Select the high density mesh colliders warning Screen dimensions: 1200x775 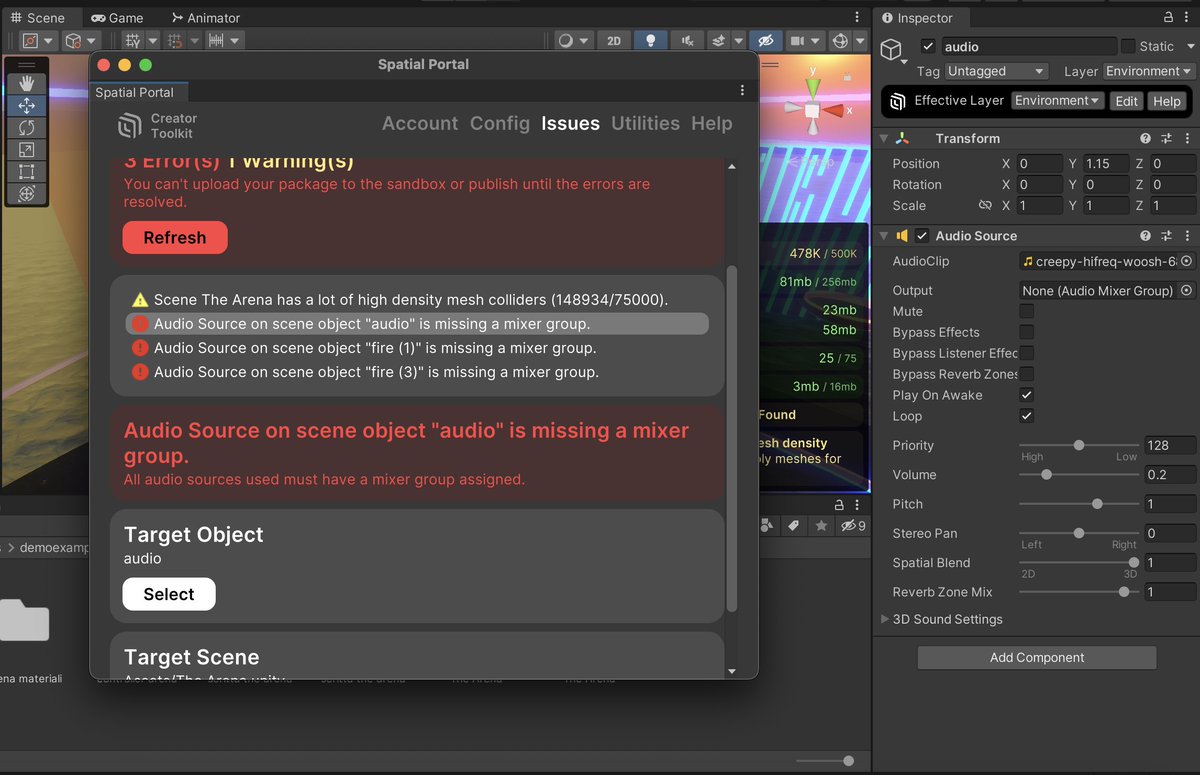tap(418, 300)
